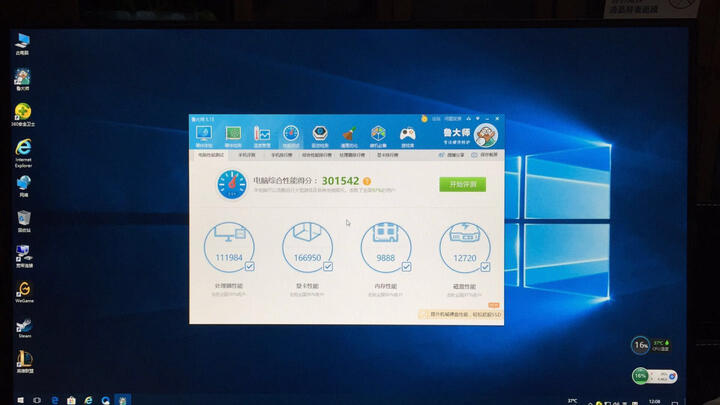This screenshot has height=405, width=720.
Task: Click the taskbar clock showing 12:08
Action: 655,402
